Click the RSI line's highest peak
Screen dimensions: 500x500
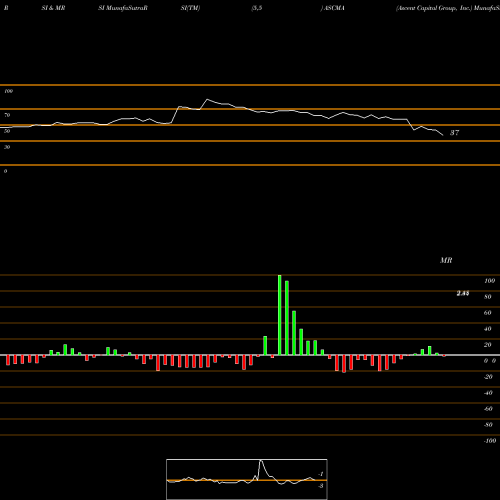[207, 99]
